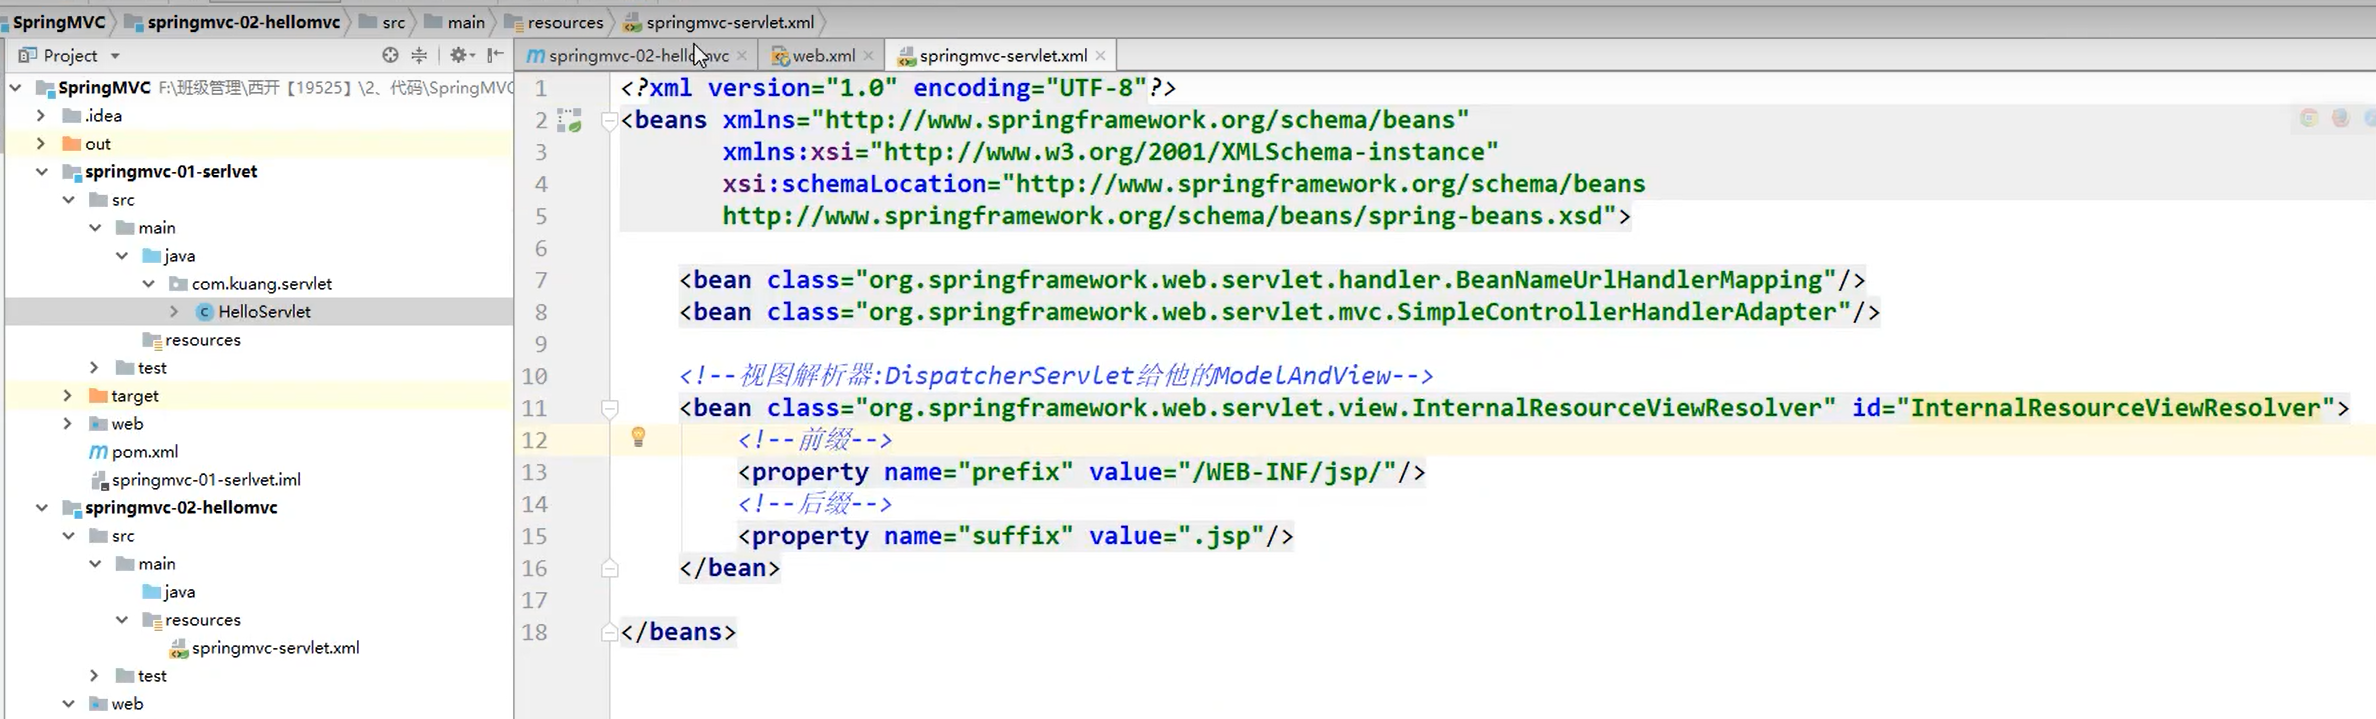Click the springmvc-servlet.xml file icon in project tree

179,648
